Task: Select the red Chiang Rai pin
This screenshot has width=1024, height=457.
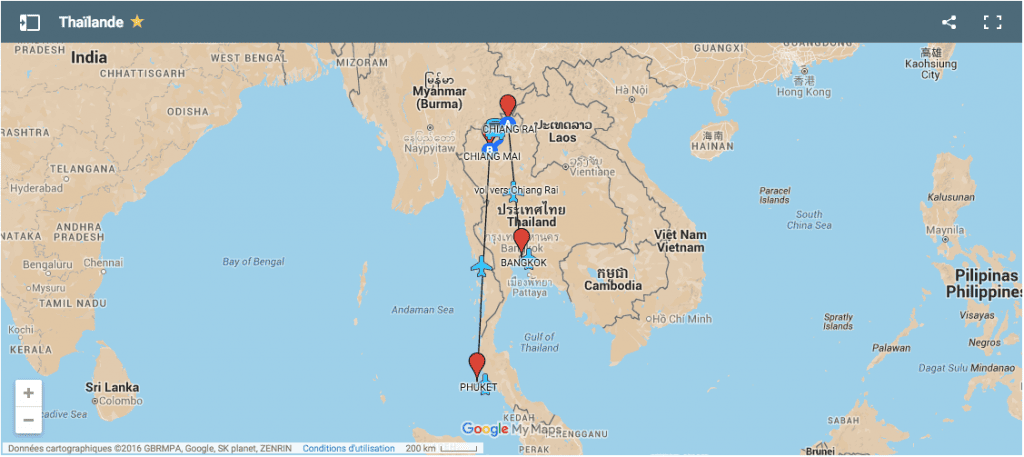Action: tap(507, 106)
